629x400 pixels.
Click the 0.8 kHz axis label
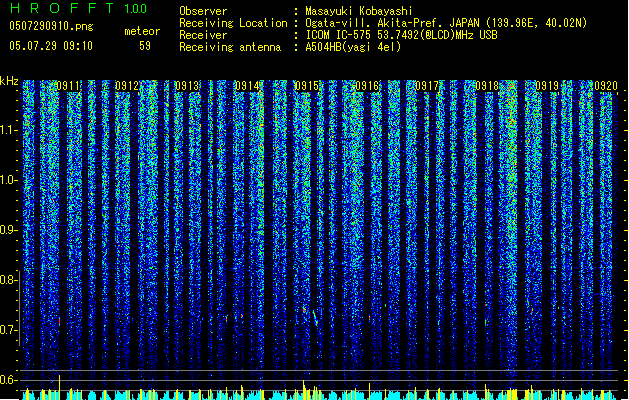8,280
